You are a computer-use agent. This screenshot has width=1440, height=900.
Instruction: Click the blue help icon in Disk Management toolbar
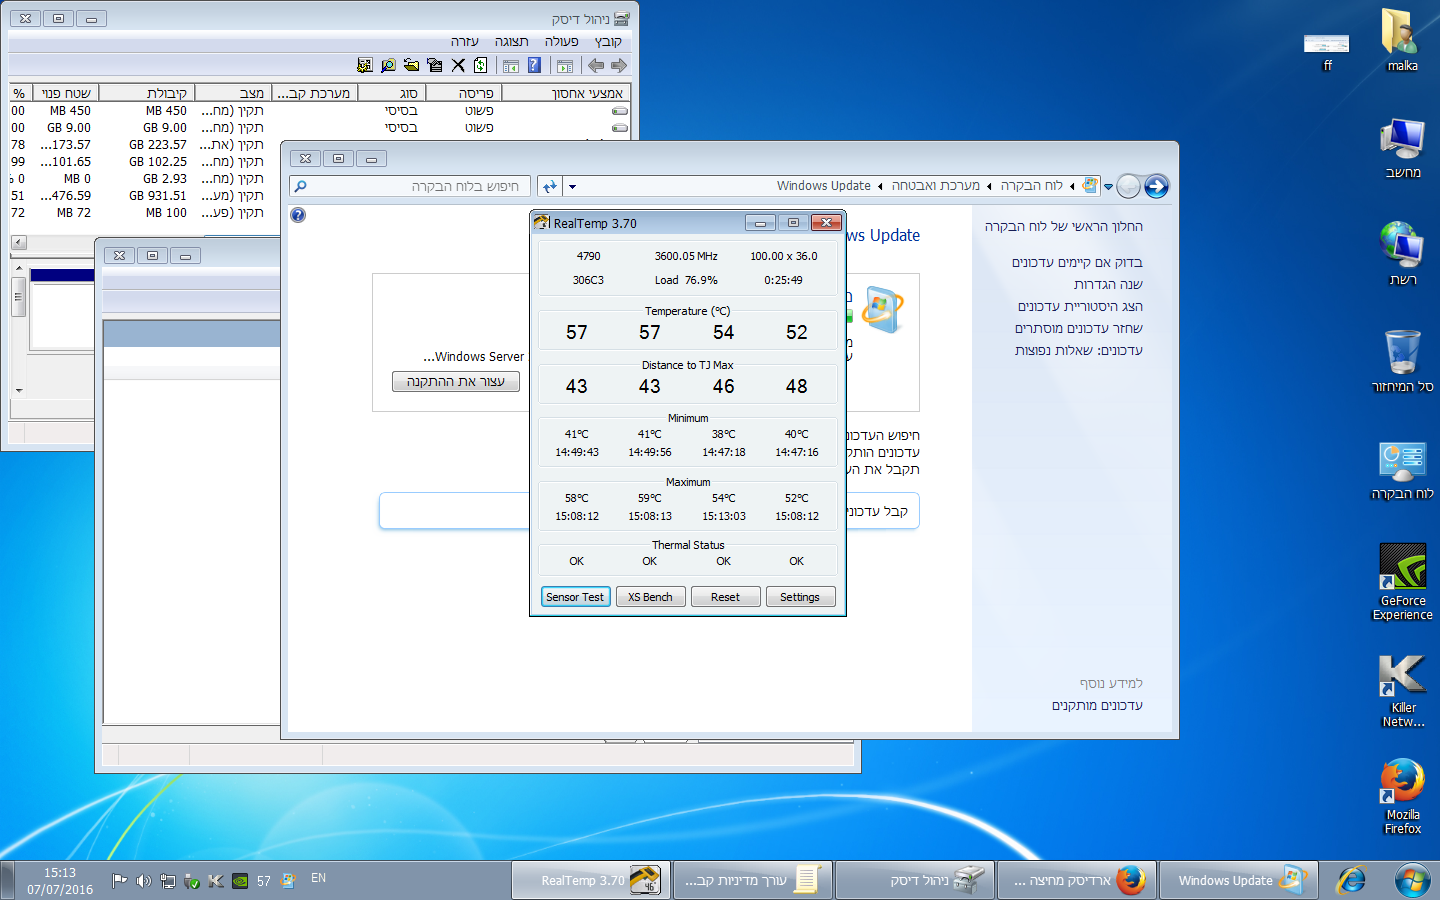click(534, 65)
